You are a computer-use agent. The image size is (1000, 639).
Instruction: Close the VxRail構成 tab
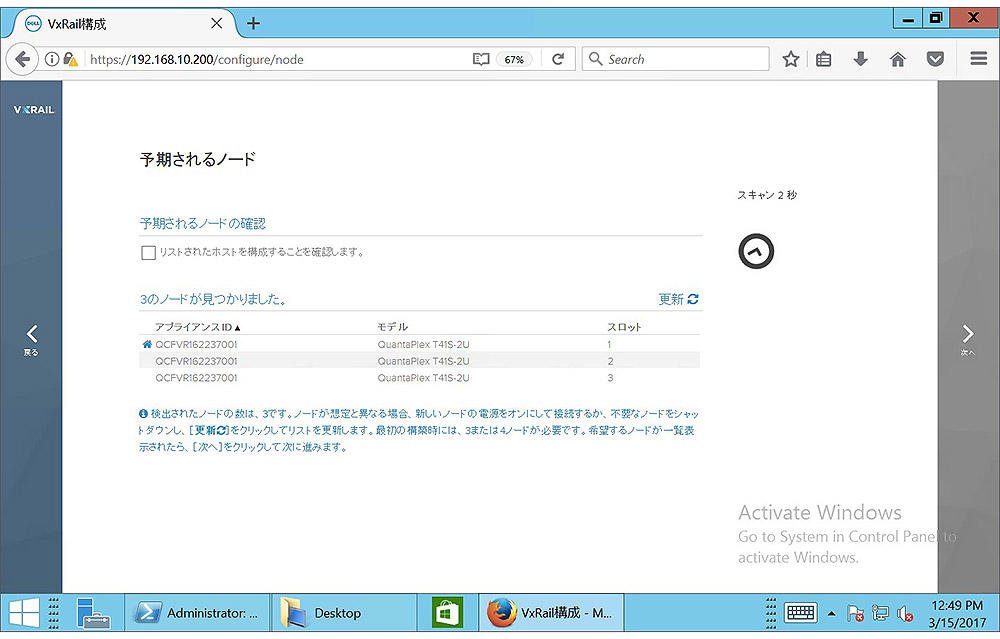point(216,23)
